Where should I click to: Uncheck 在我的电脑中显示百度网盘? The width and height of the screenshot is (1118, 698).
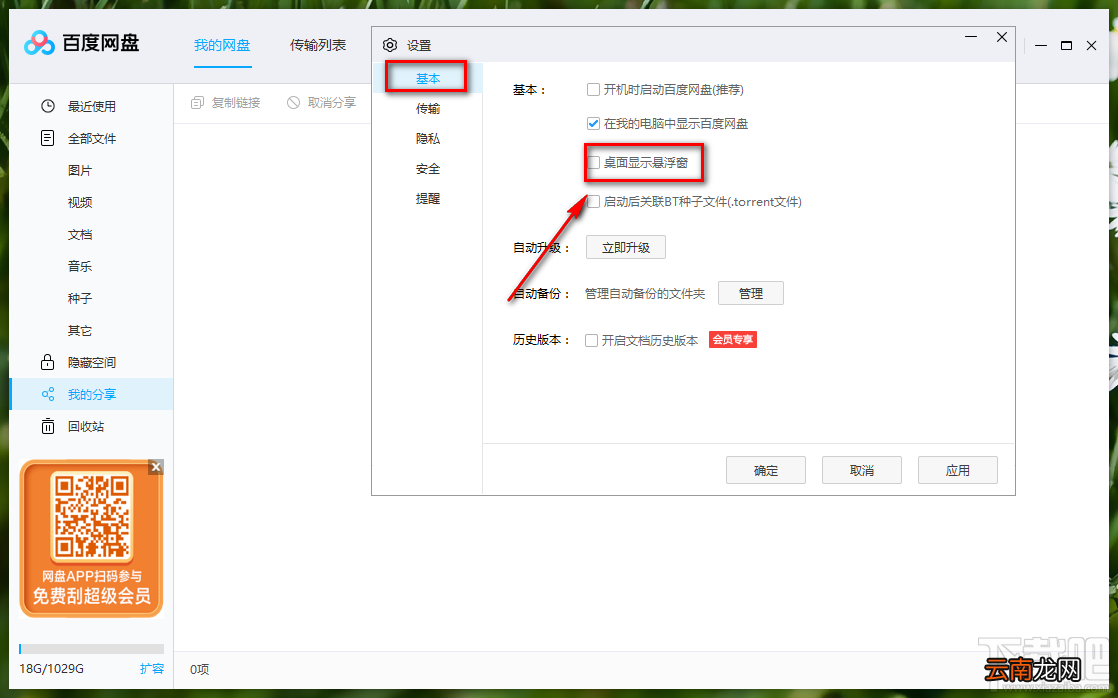[x=593, y=124]
